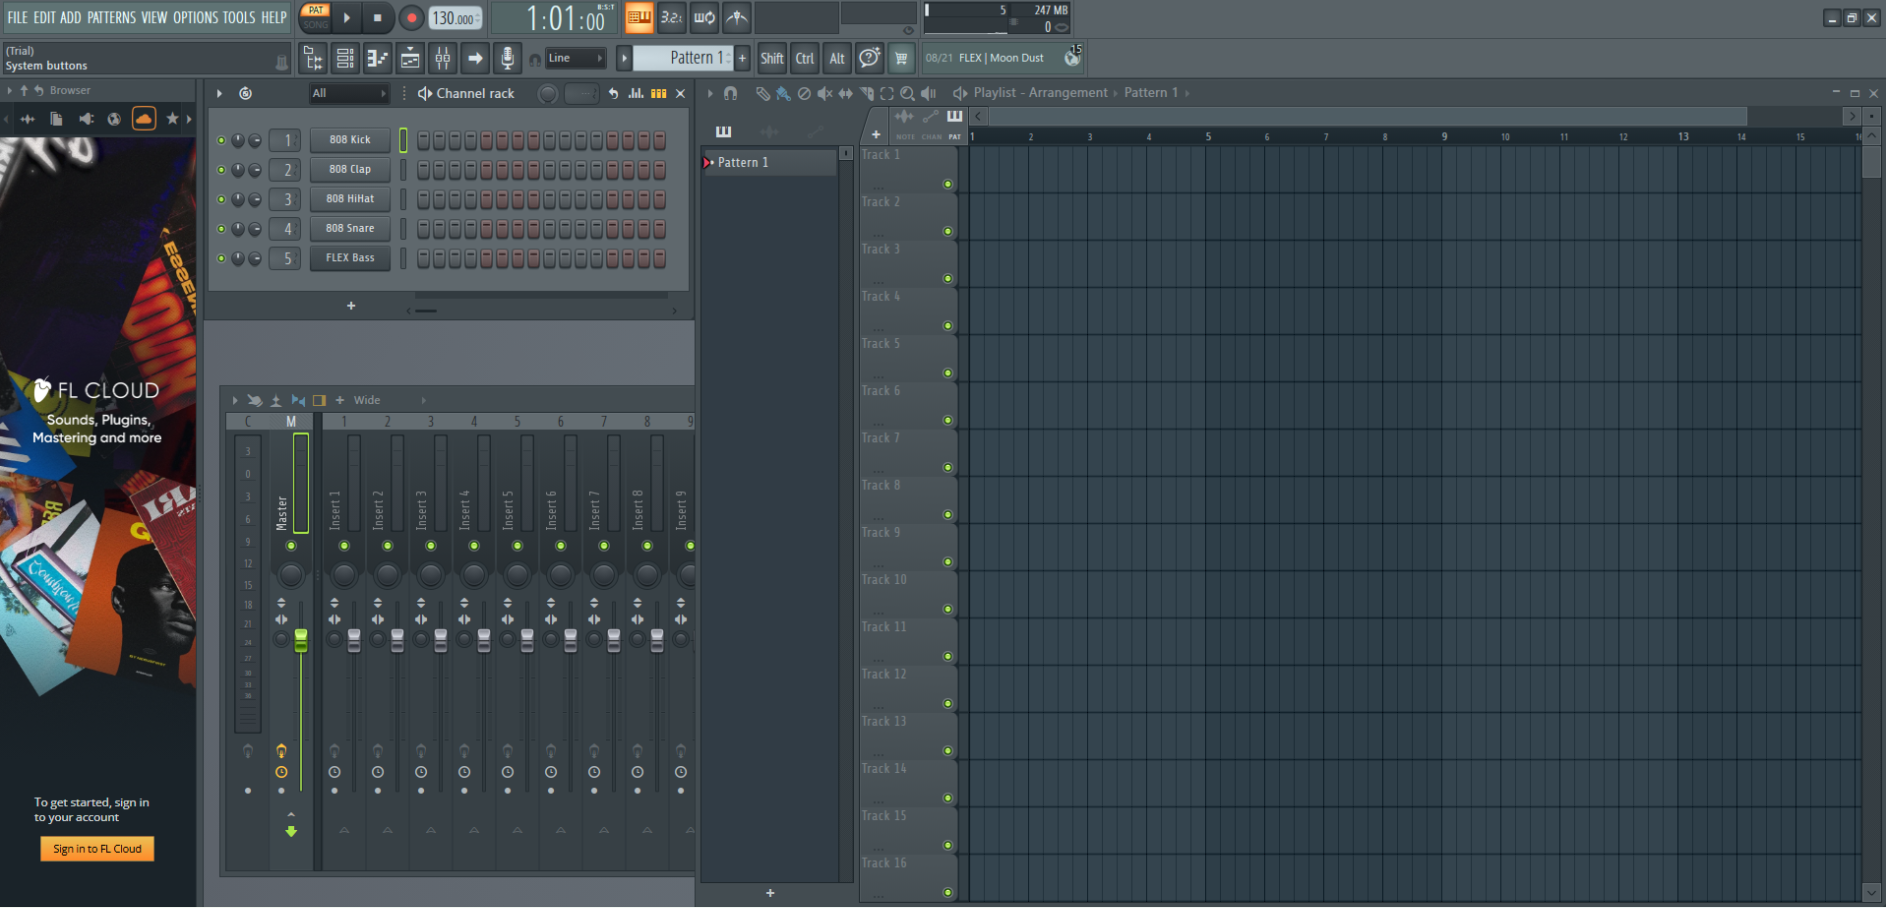1886x908 pixels.
Task: Open the content library shopping cart
Action: point(901,58)
